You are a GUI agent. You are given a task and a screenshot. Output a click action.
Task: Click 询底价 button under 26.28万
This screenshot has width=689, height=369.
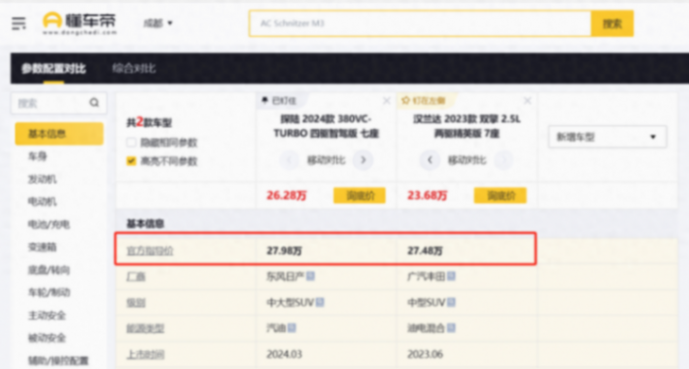point(359,195)
